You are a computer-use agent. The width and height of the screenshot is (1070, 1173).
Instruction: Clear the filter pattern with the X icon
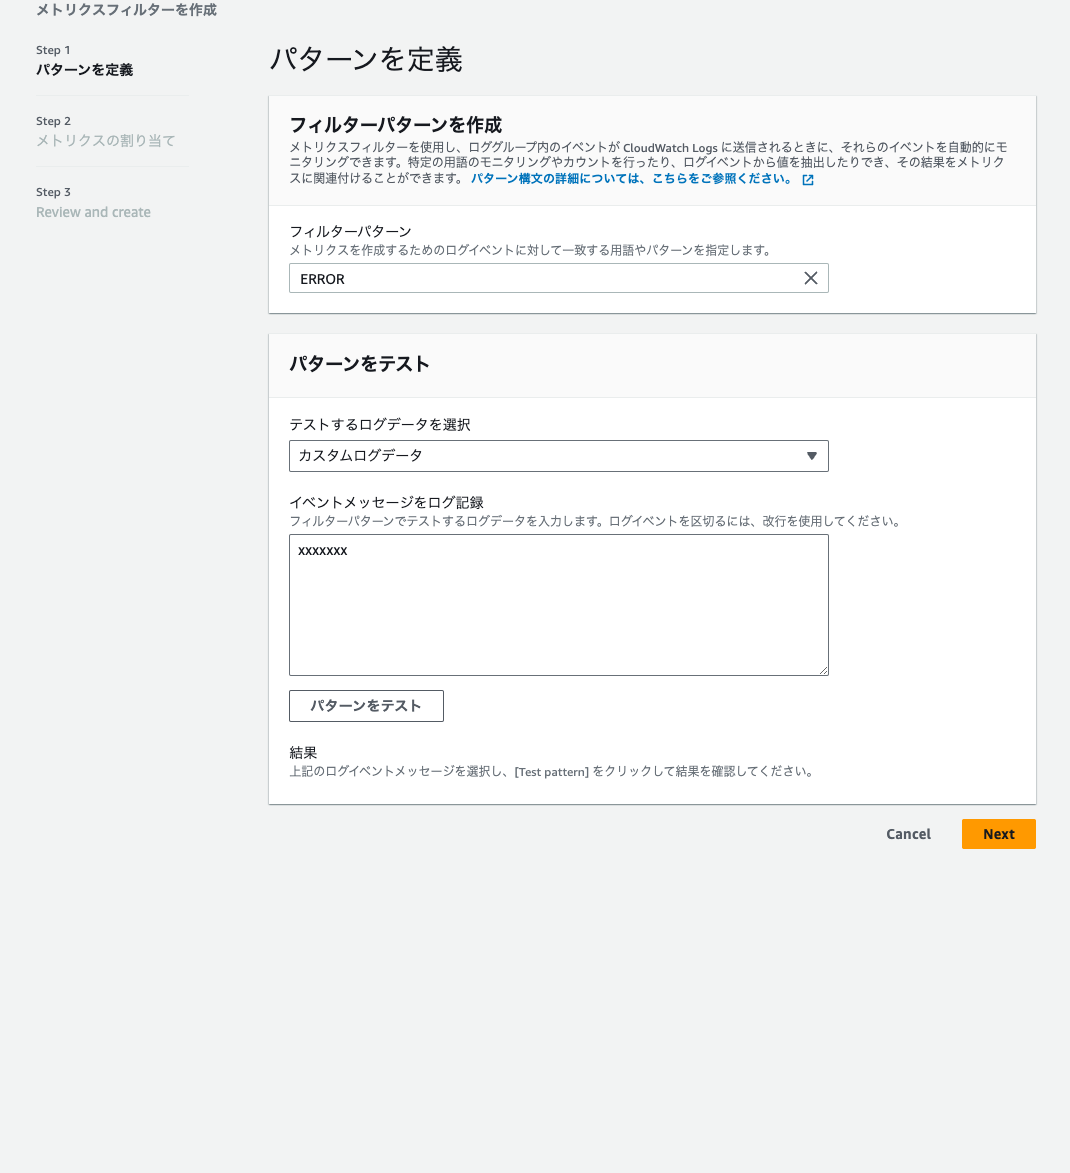tap(810, 278)
